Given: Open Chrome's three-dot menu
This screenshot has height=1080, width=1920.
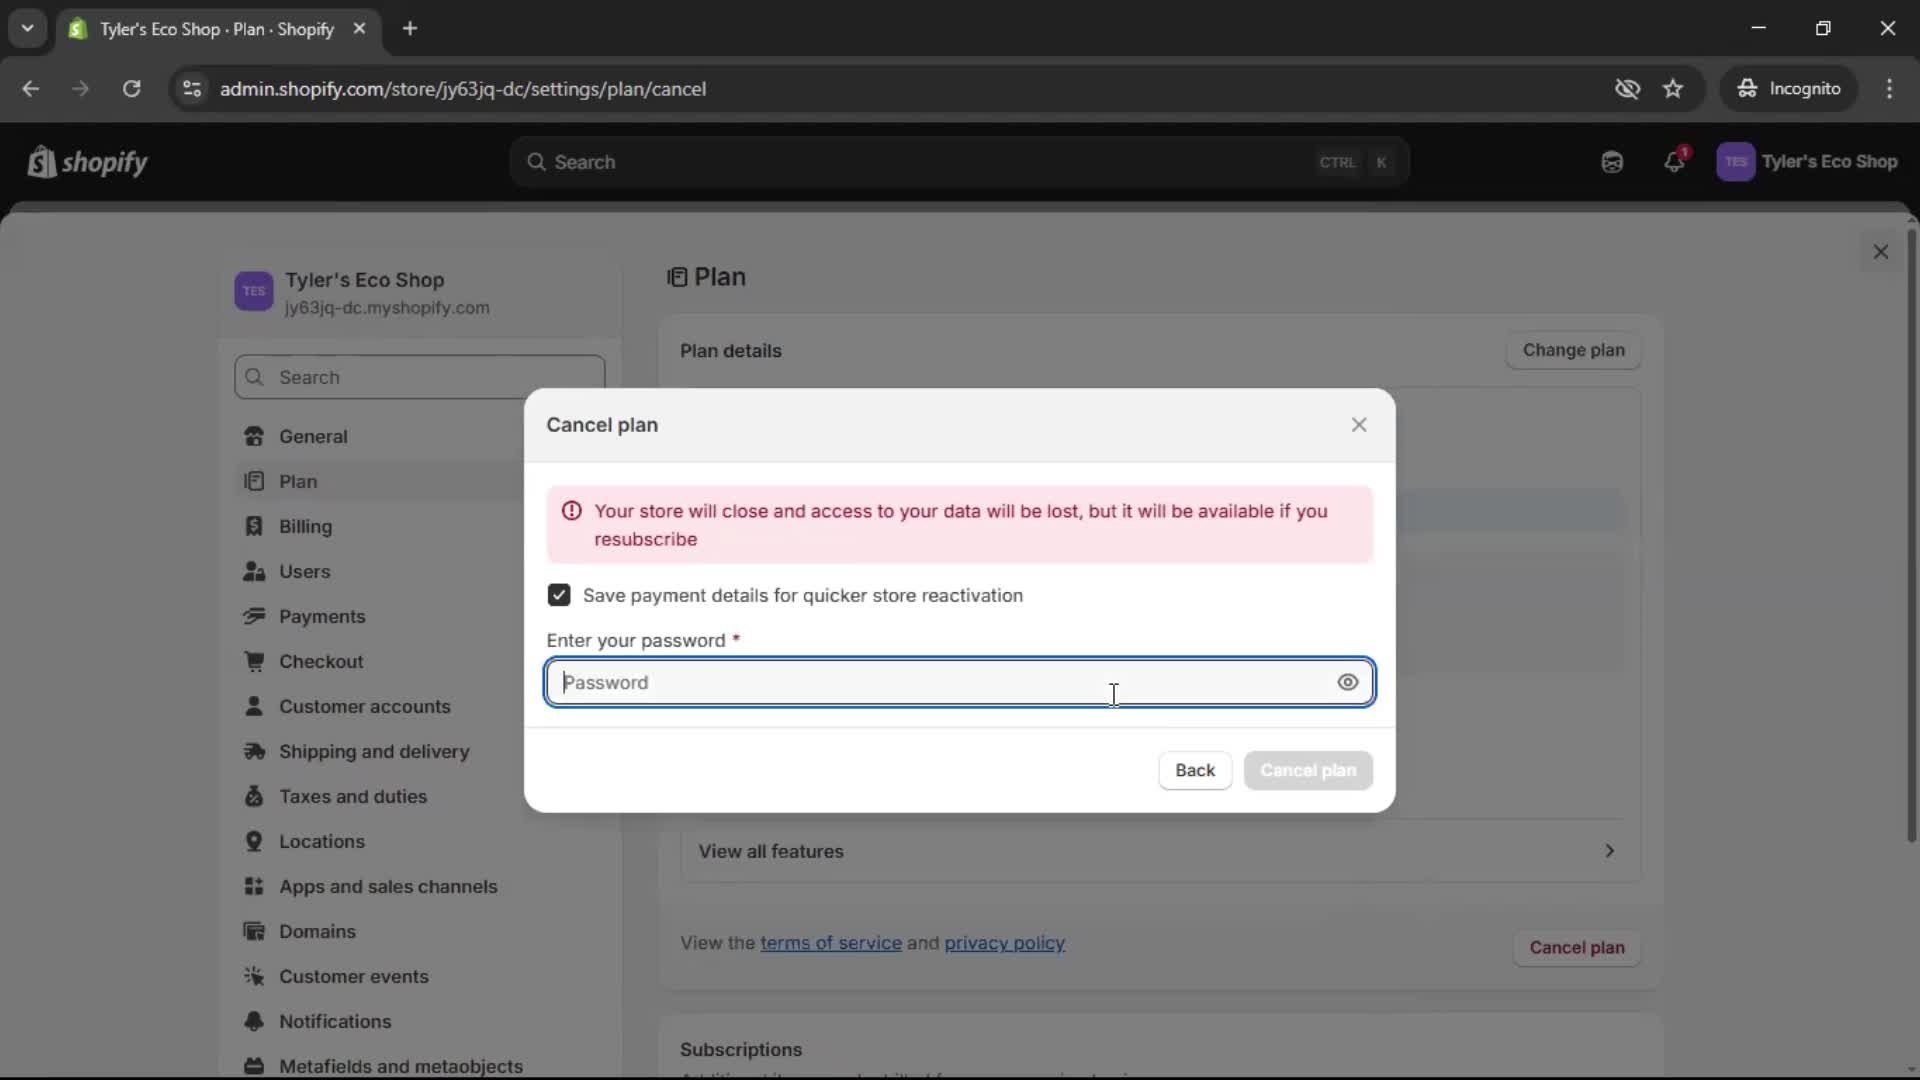Looking at the screenshot, I should 1889,89.
